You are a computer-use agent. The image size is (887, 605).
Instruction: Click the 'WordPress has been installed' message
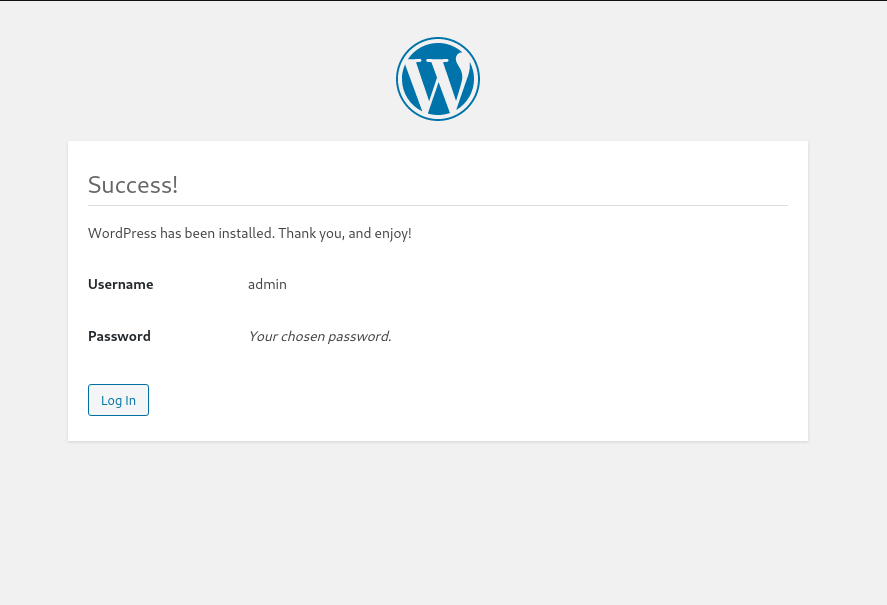pyautogui.click(x=249, y=233)
